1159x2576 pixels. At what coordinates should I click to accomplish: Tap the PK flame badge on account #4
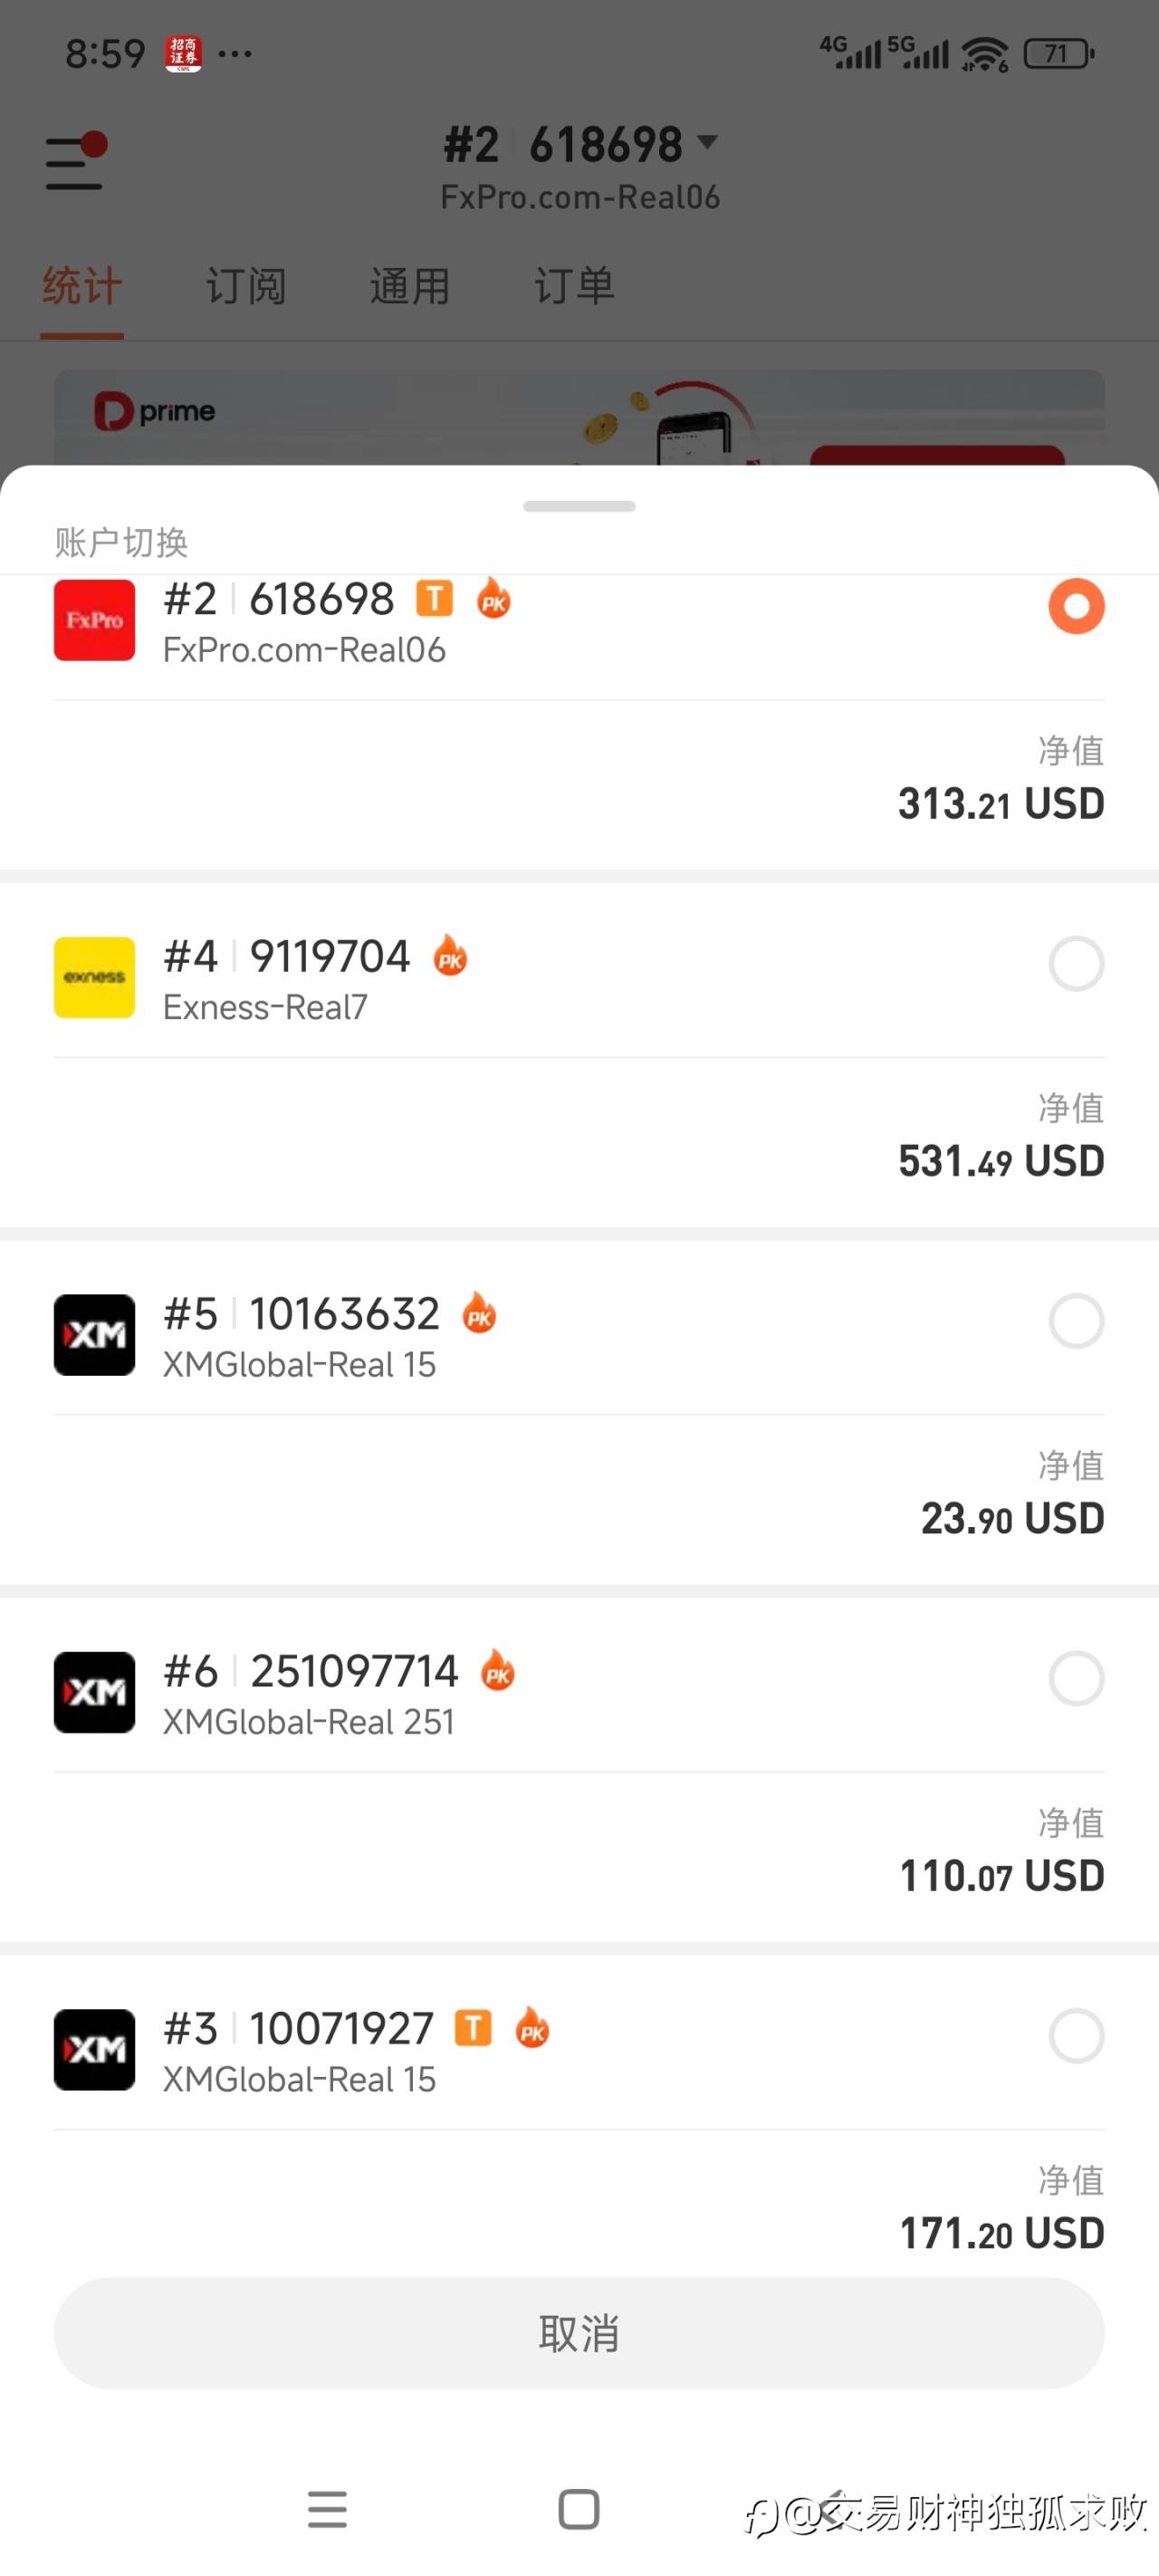point(450,956)
